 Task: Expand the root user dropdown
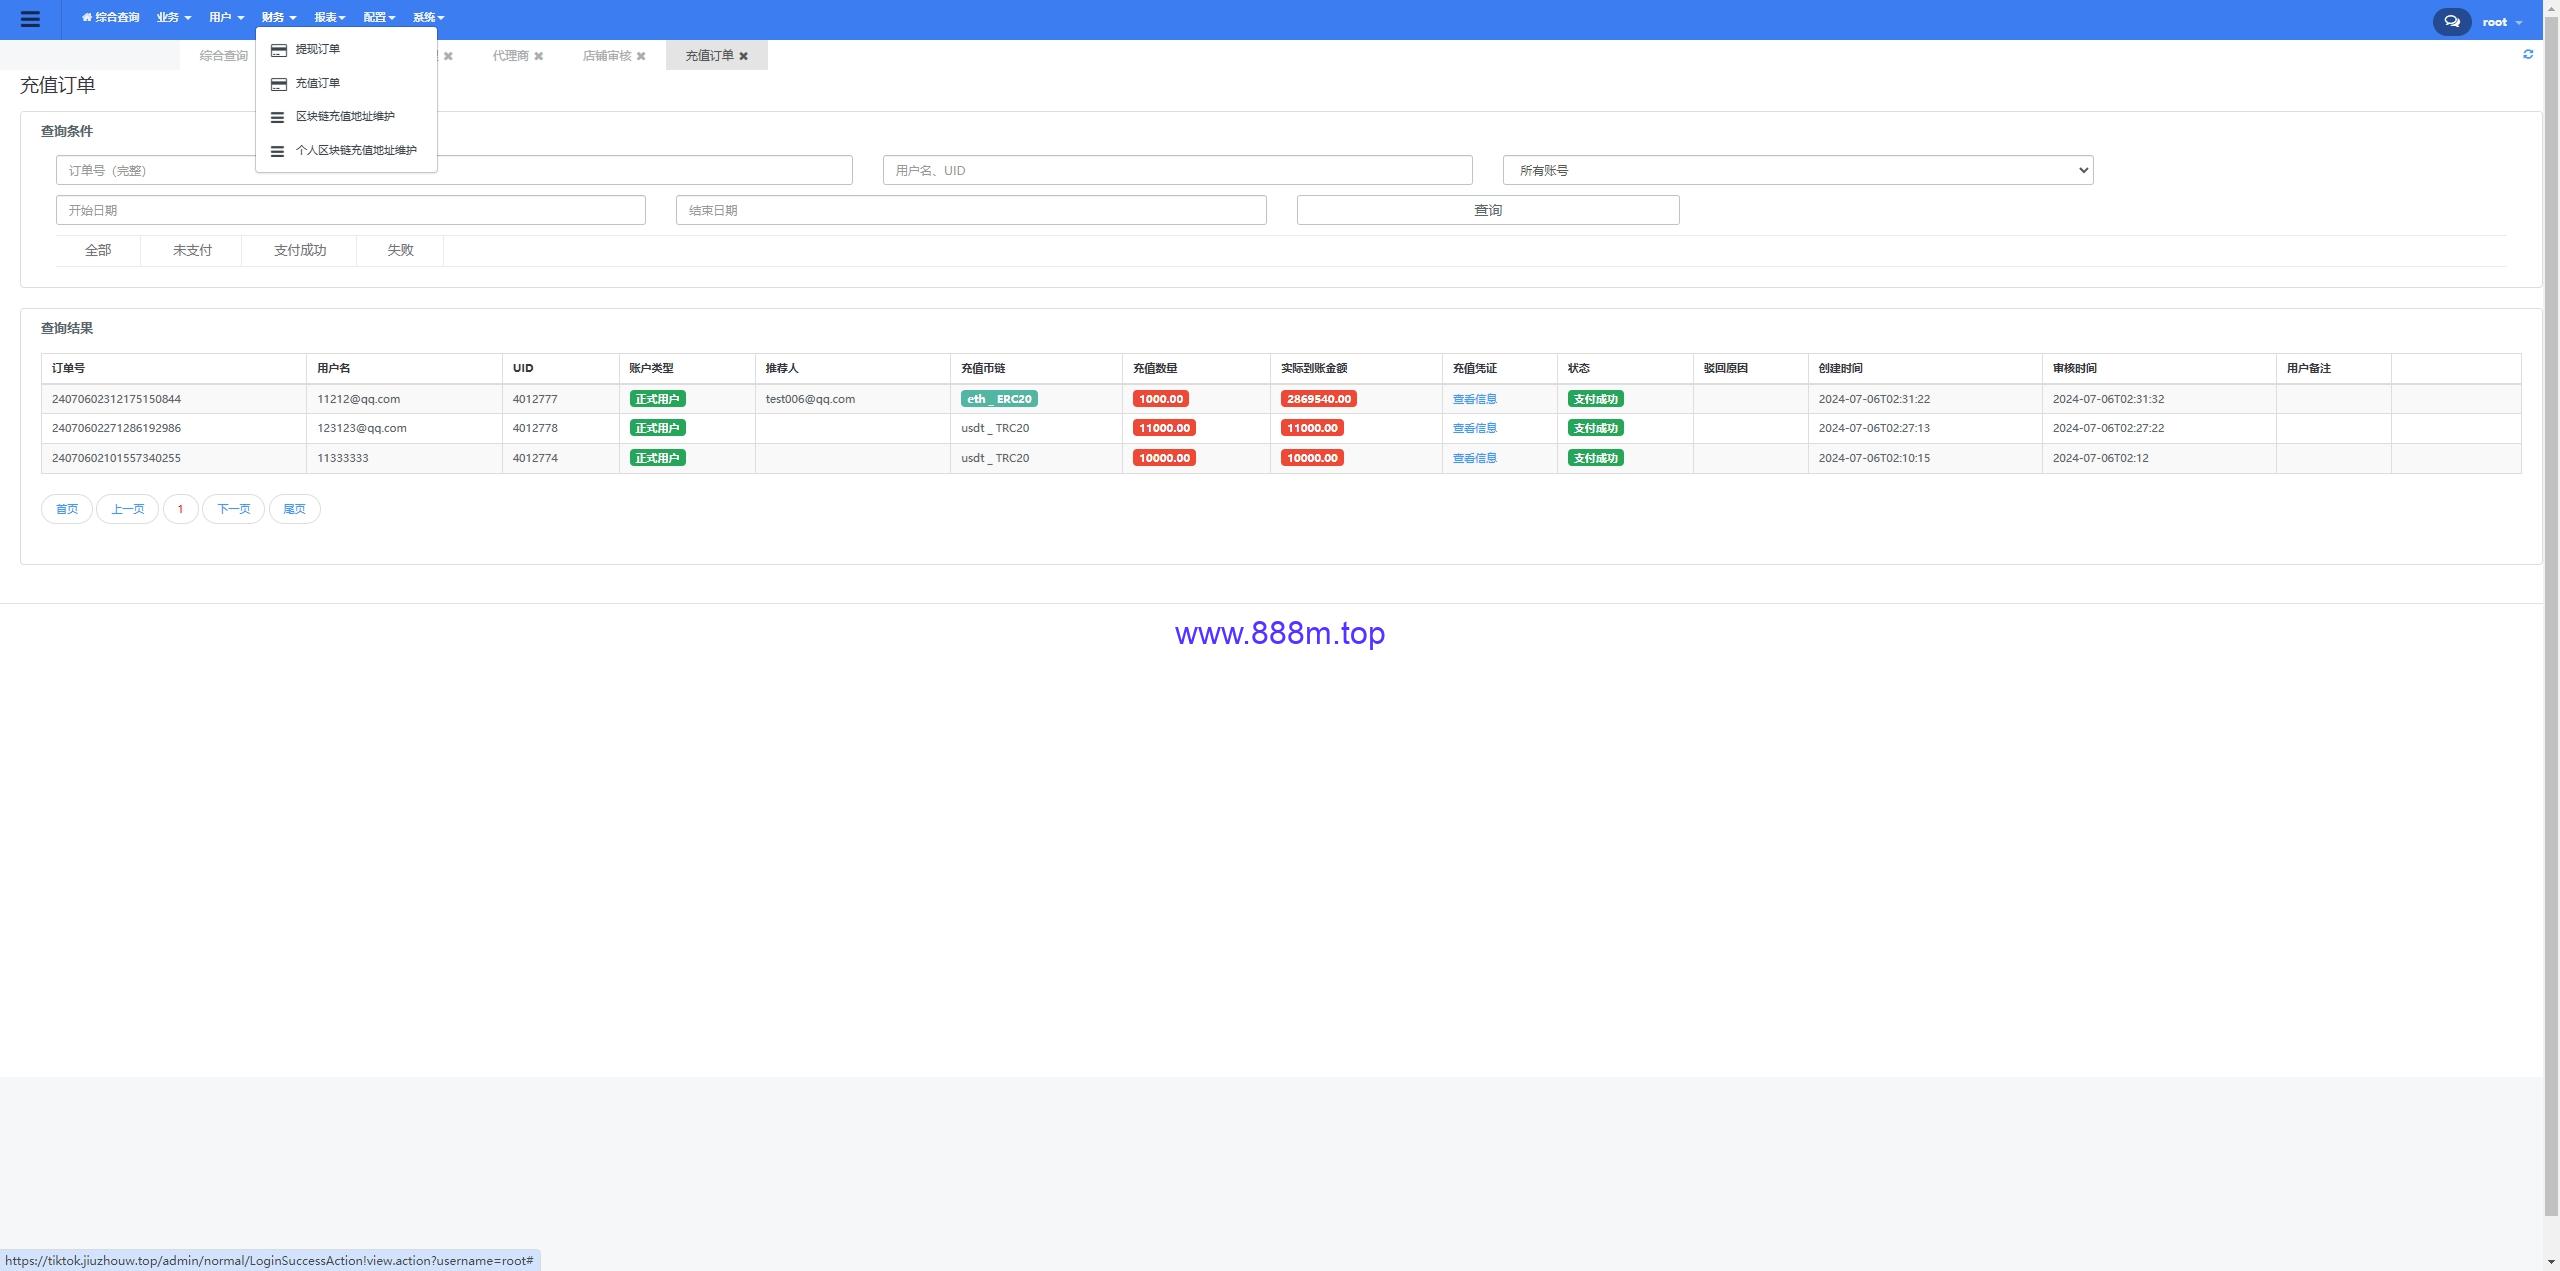(2501, 22)
